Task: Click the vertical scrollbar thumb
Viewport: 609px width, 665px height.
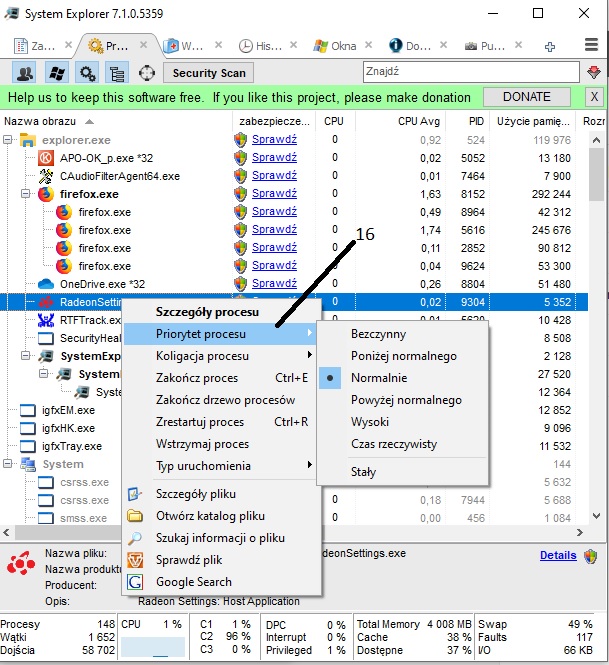Action: 596,174
